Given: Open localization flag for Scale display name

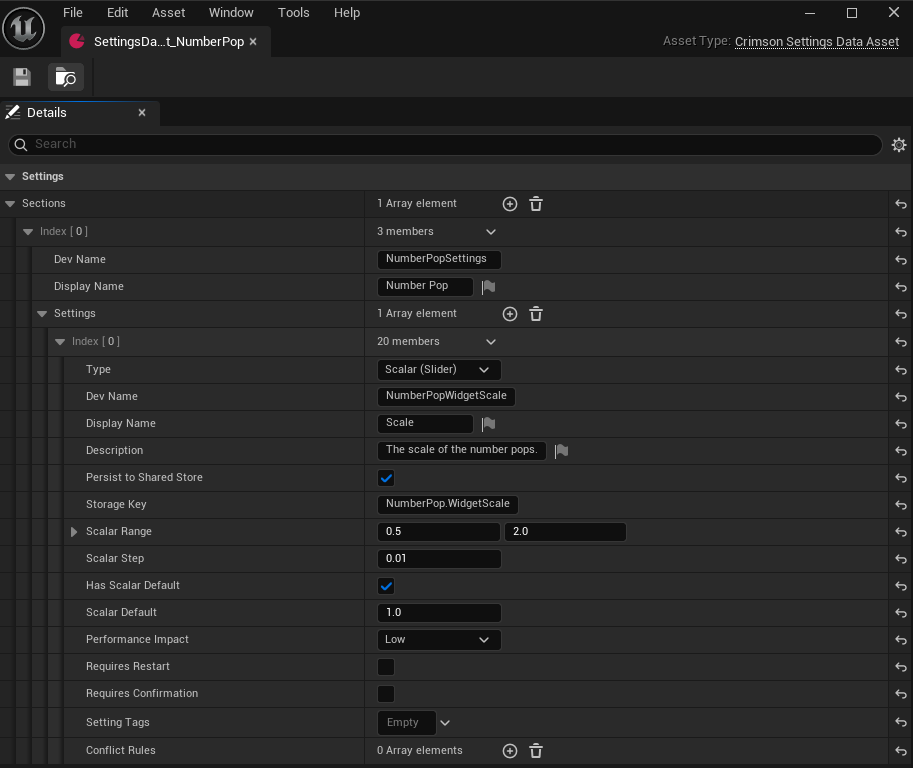Looking at the screenshot, I should point(489,424).
